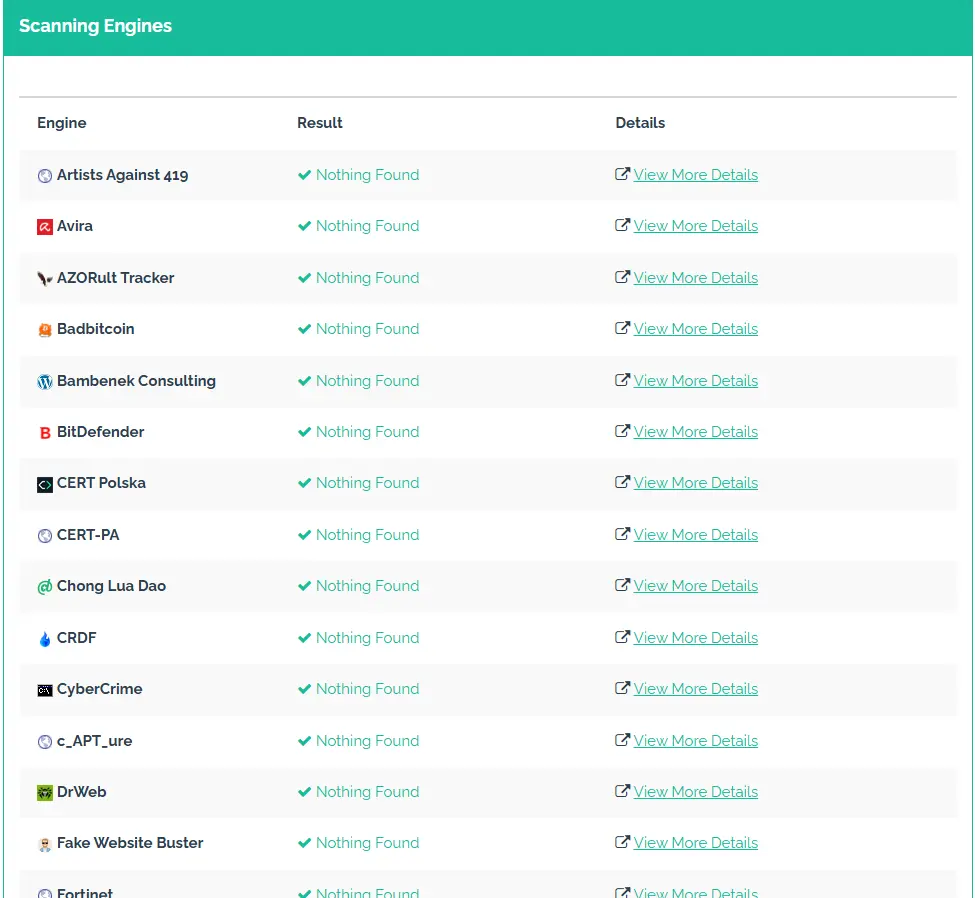
Task: Click the Artists Against 419 engine icon
Action: pos(45,176)
